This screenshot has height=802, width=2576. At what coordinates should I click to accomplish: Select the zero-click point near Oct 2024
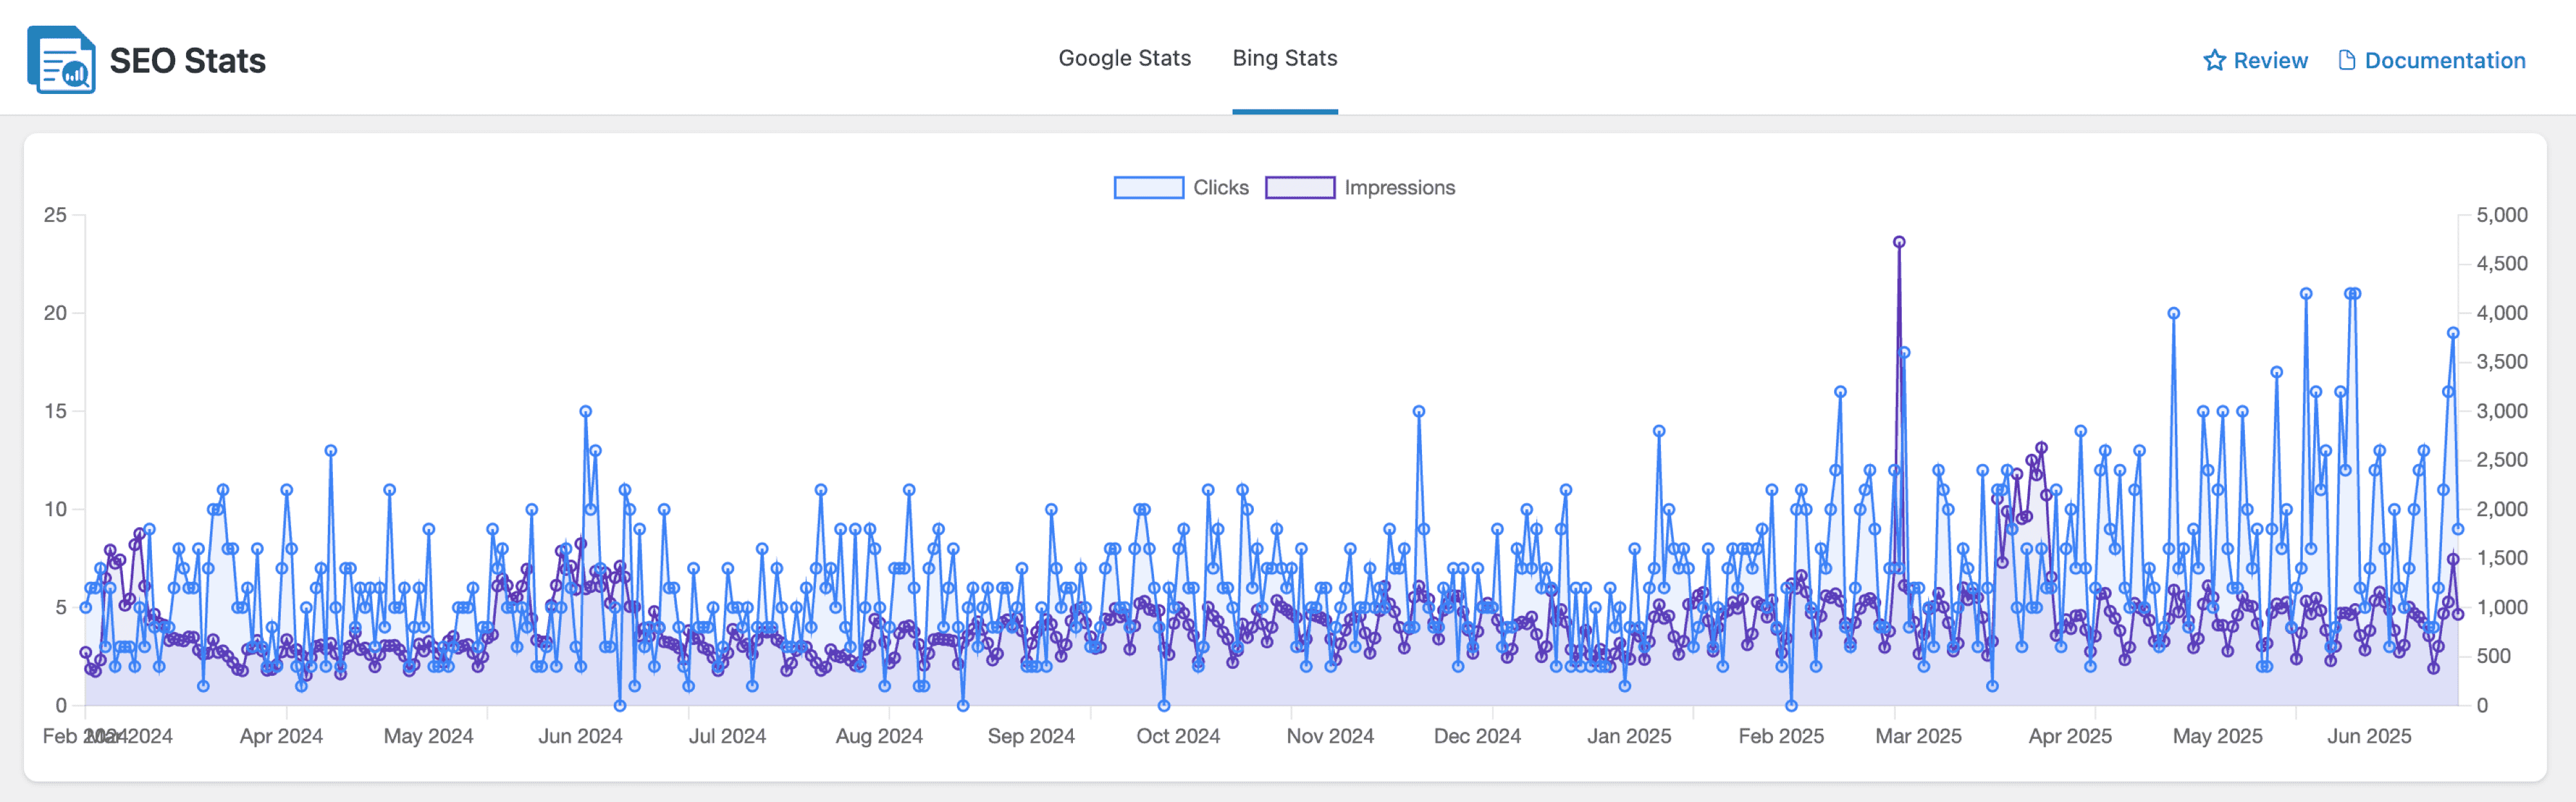pyautogui.click(x=1164, y=705)
